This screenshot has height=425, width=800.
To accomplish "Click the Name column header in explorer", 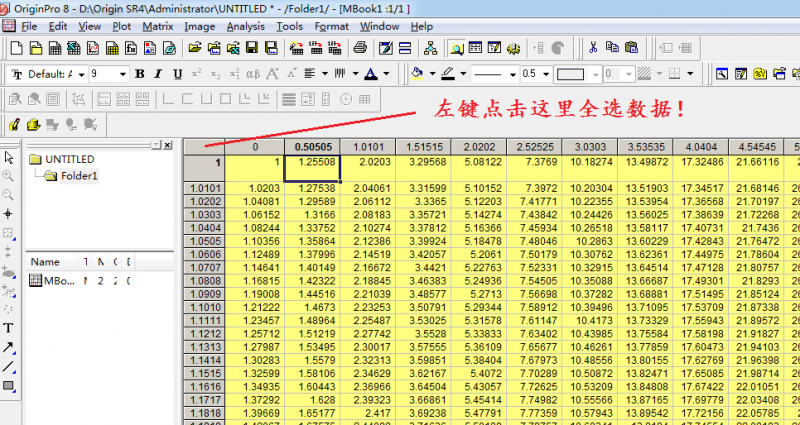I will (45, 262).
